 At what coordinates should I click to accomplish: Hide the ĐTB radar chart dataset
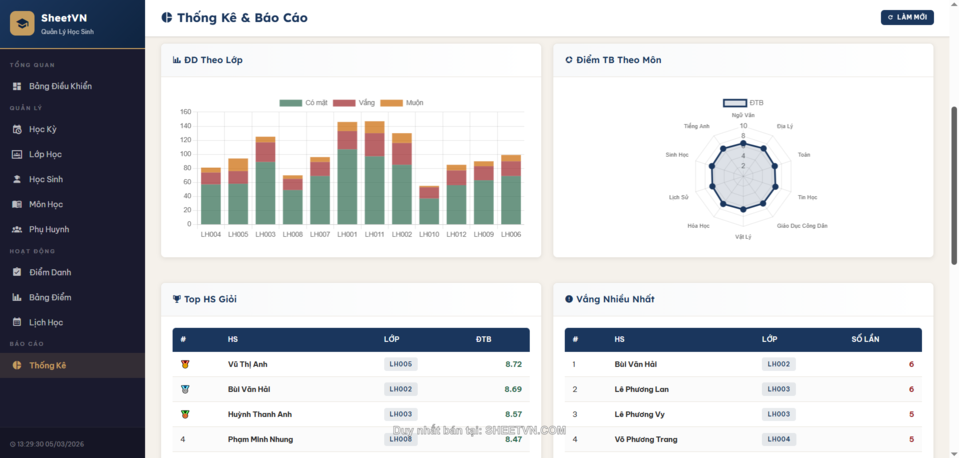pos(742,103)
